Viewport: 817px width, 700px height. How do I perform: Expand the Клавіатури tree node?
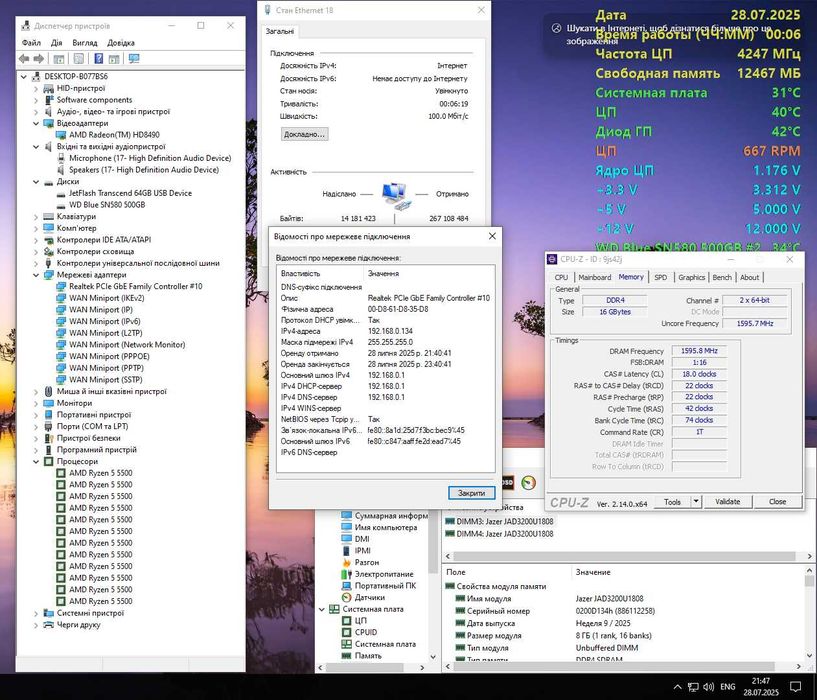[37, 216]
